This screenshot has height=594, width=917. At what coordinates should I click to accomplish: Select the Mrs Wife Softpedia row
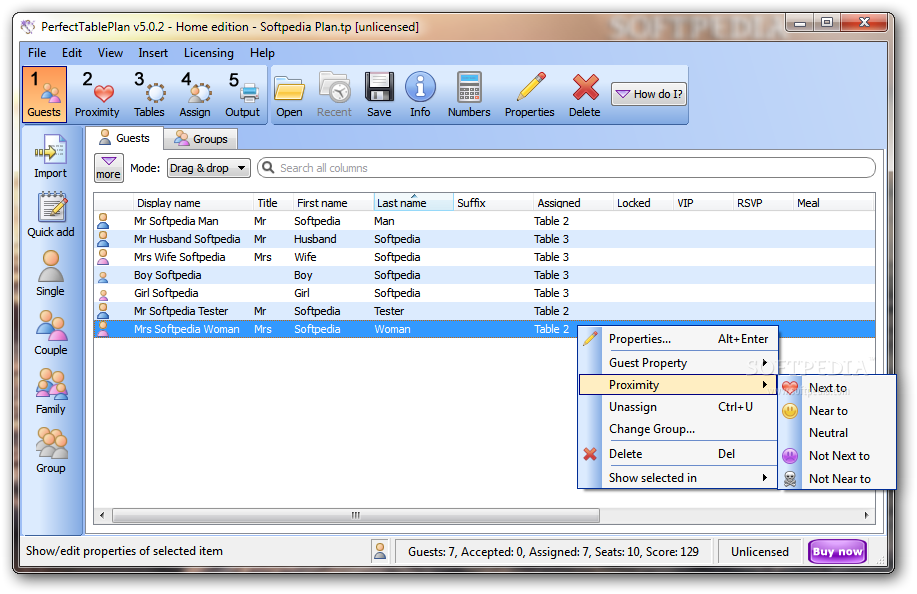pyautogui.click(x=484, y=257)
